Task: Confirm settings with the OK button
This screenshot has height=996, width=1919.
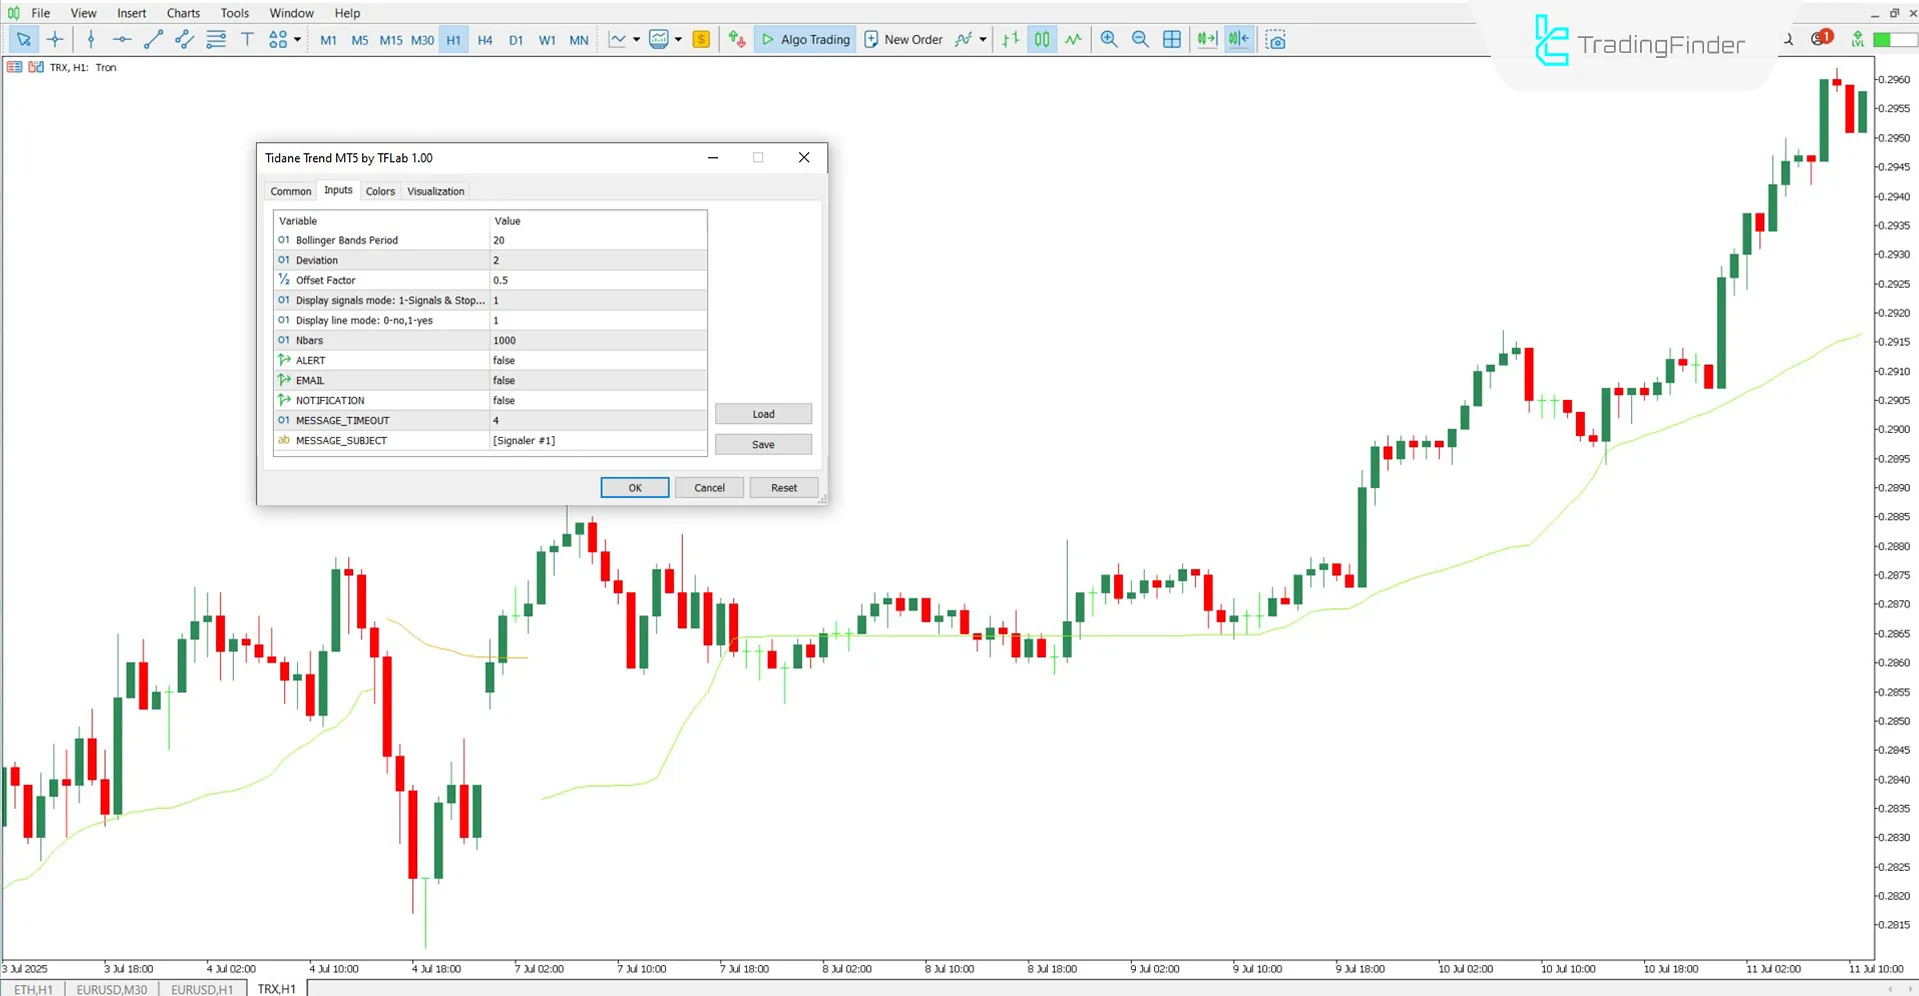Action: 634,487
